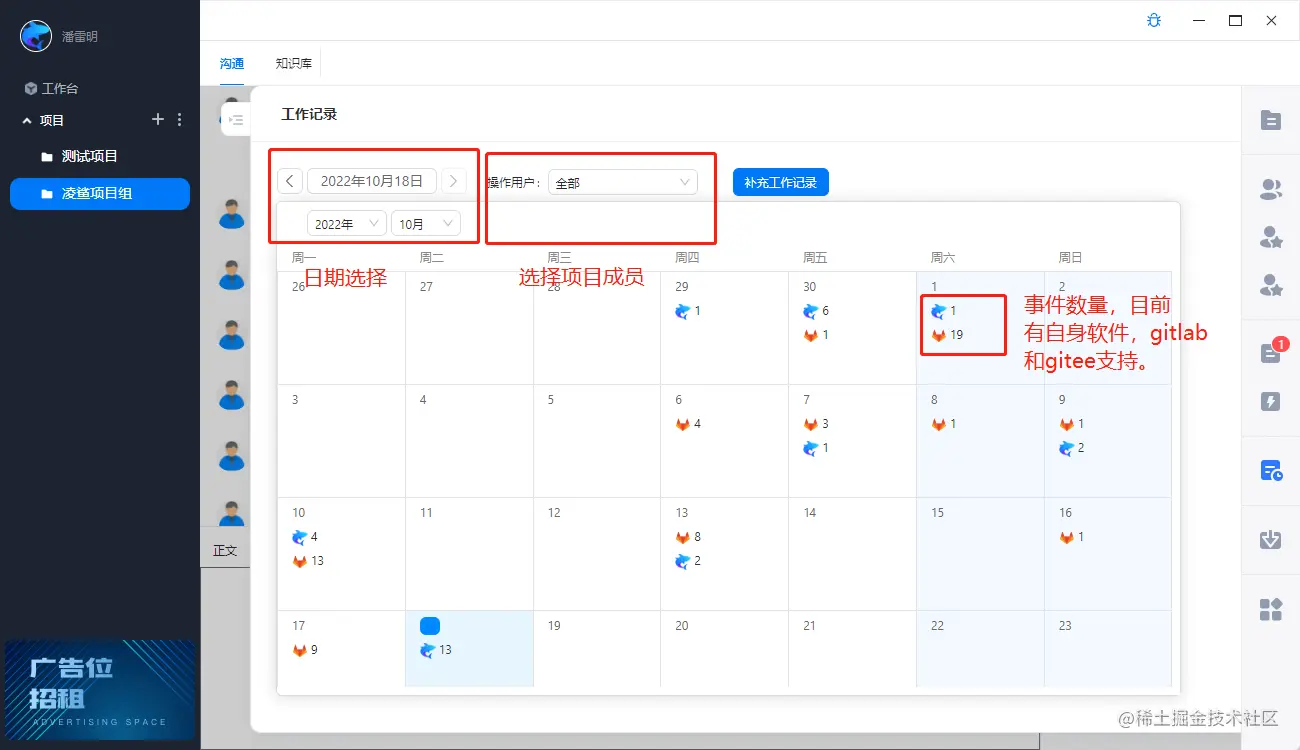Select day 19 calendar cell
1300x750 pixels.
coord(597,648)
